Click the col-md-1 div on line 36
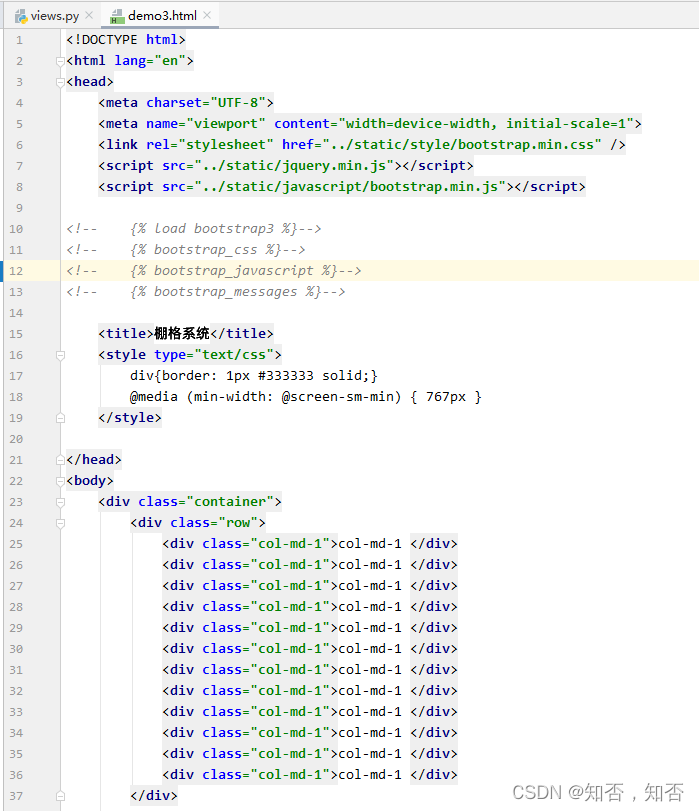The image size is (699, 811). tap(310, 775)
